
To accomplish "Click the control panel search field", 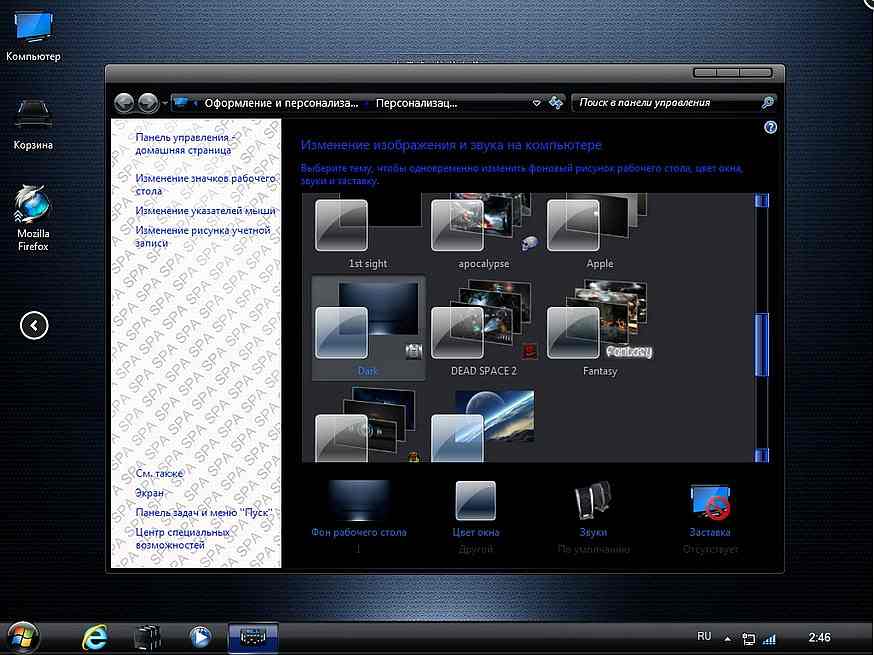I will (x=665, y=102).
